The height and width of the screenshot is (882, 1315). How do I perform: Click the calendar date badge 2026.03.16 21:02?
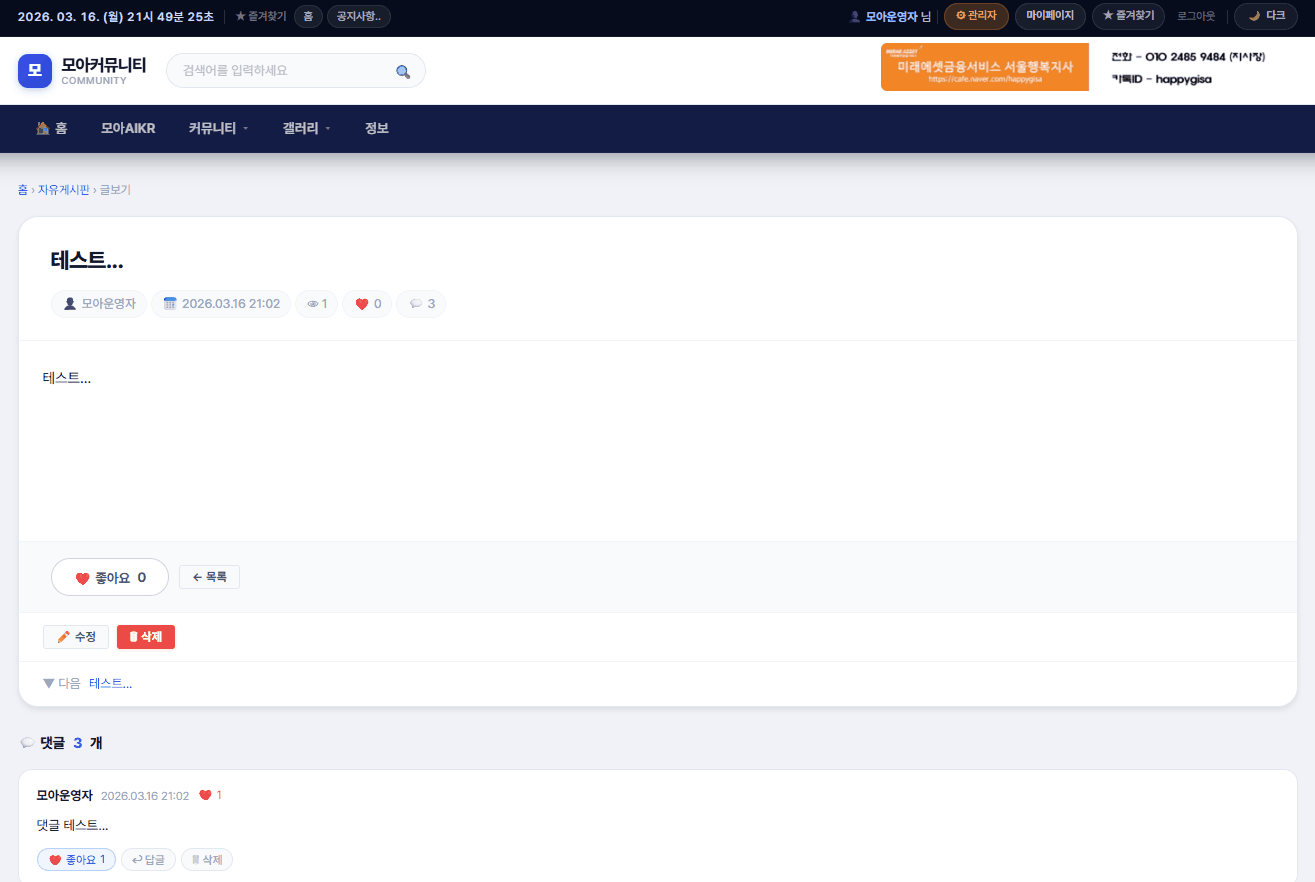[221, 304]
